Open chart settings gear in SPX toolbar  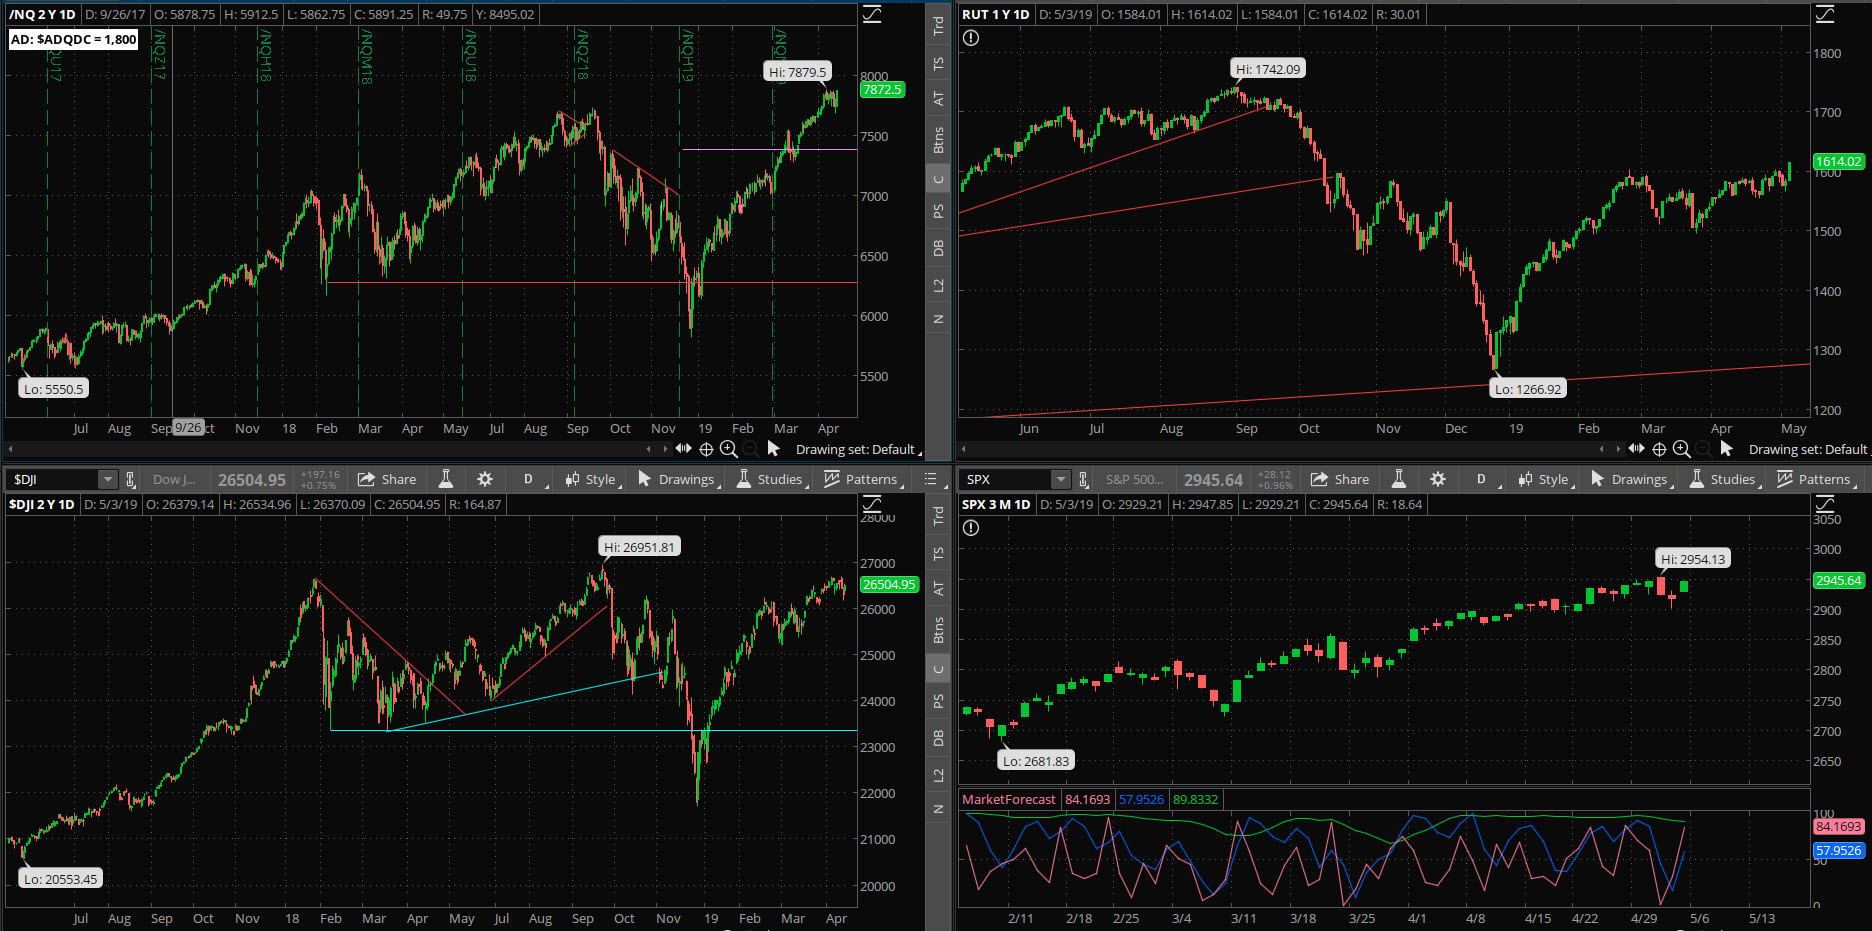click(x=1438, y=479)
